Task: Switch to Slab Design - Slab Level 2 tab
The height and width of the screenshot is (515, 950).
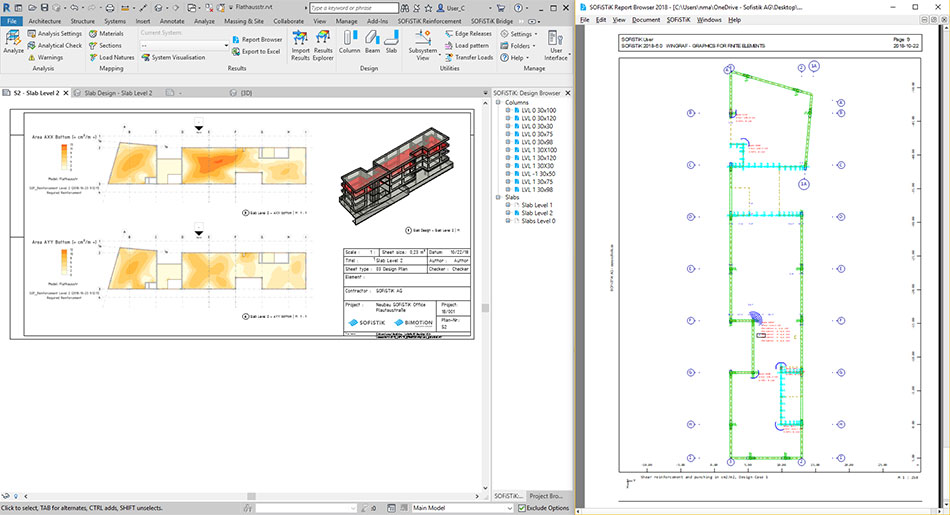Action: pyautogui.click(x=118, y=93)
